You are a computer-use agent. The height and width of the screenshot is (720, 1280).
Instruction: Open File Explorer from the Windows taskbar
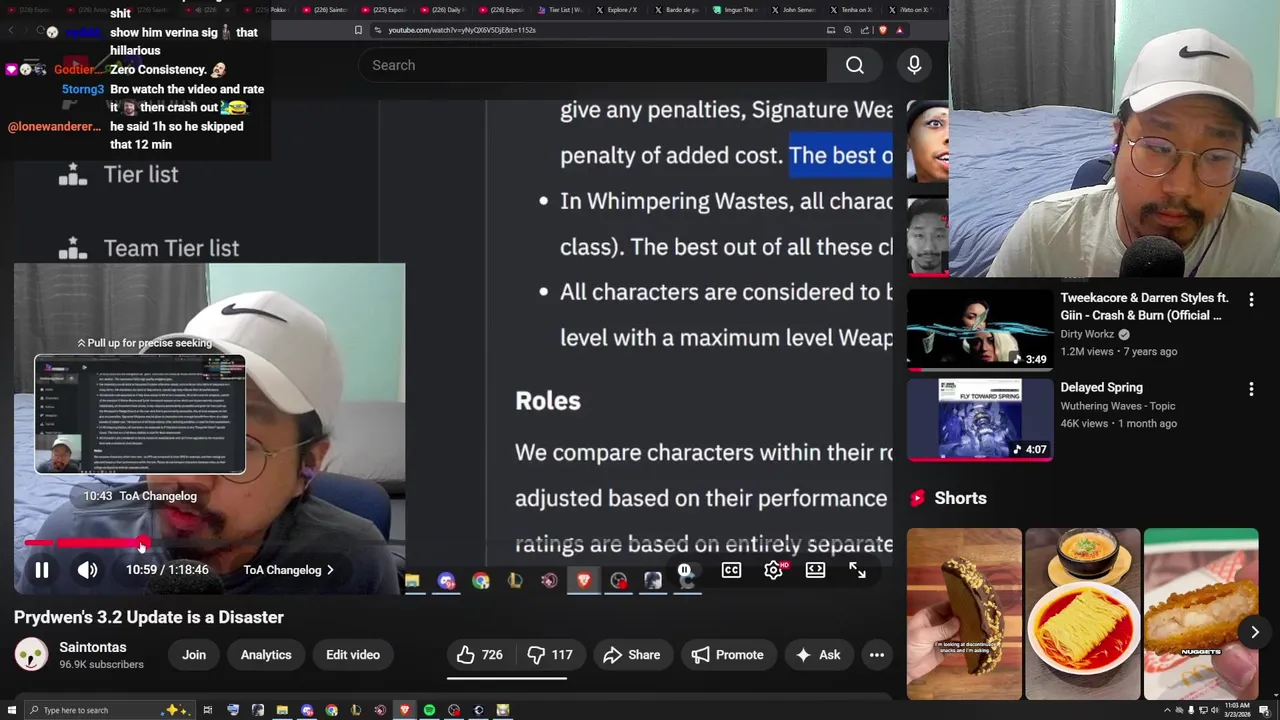coord(282,710)
